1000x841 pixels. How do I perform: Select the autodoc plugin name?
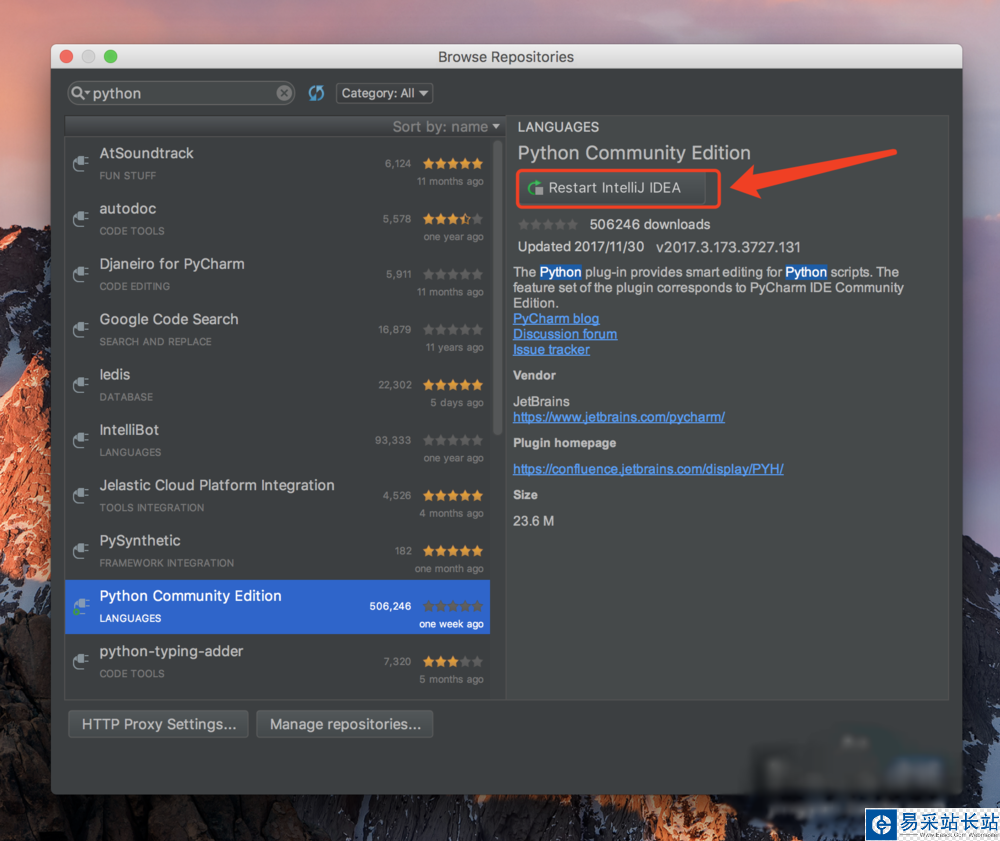[x=128, y=208]
